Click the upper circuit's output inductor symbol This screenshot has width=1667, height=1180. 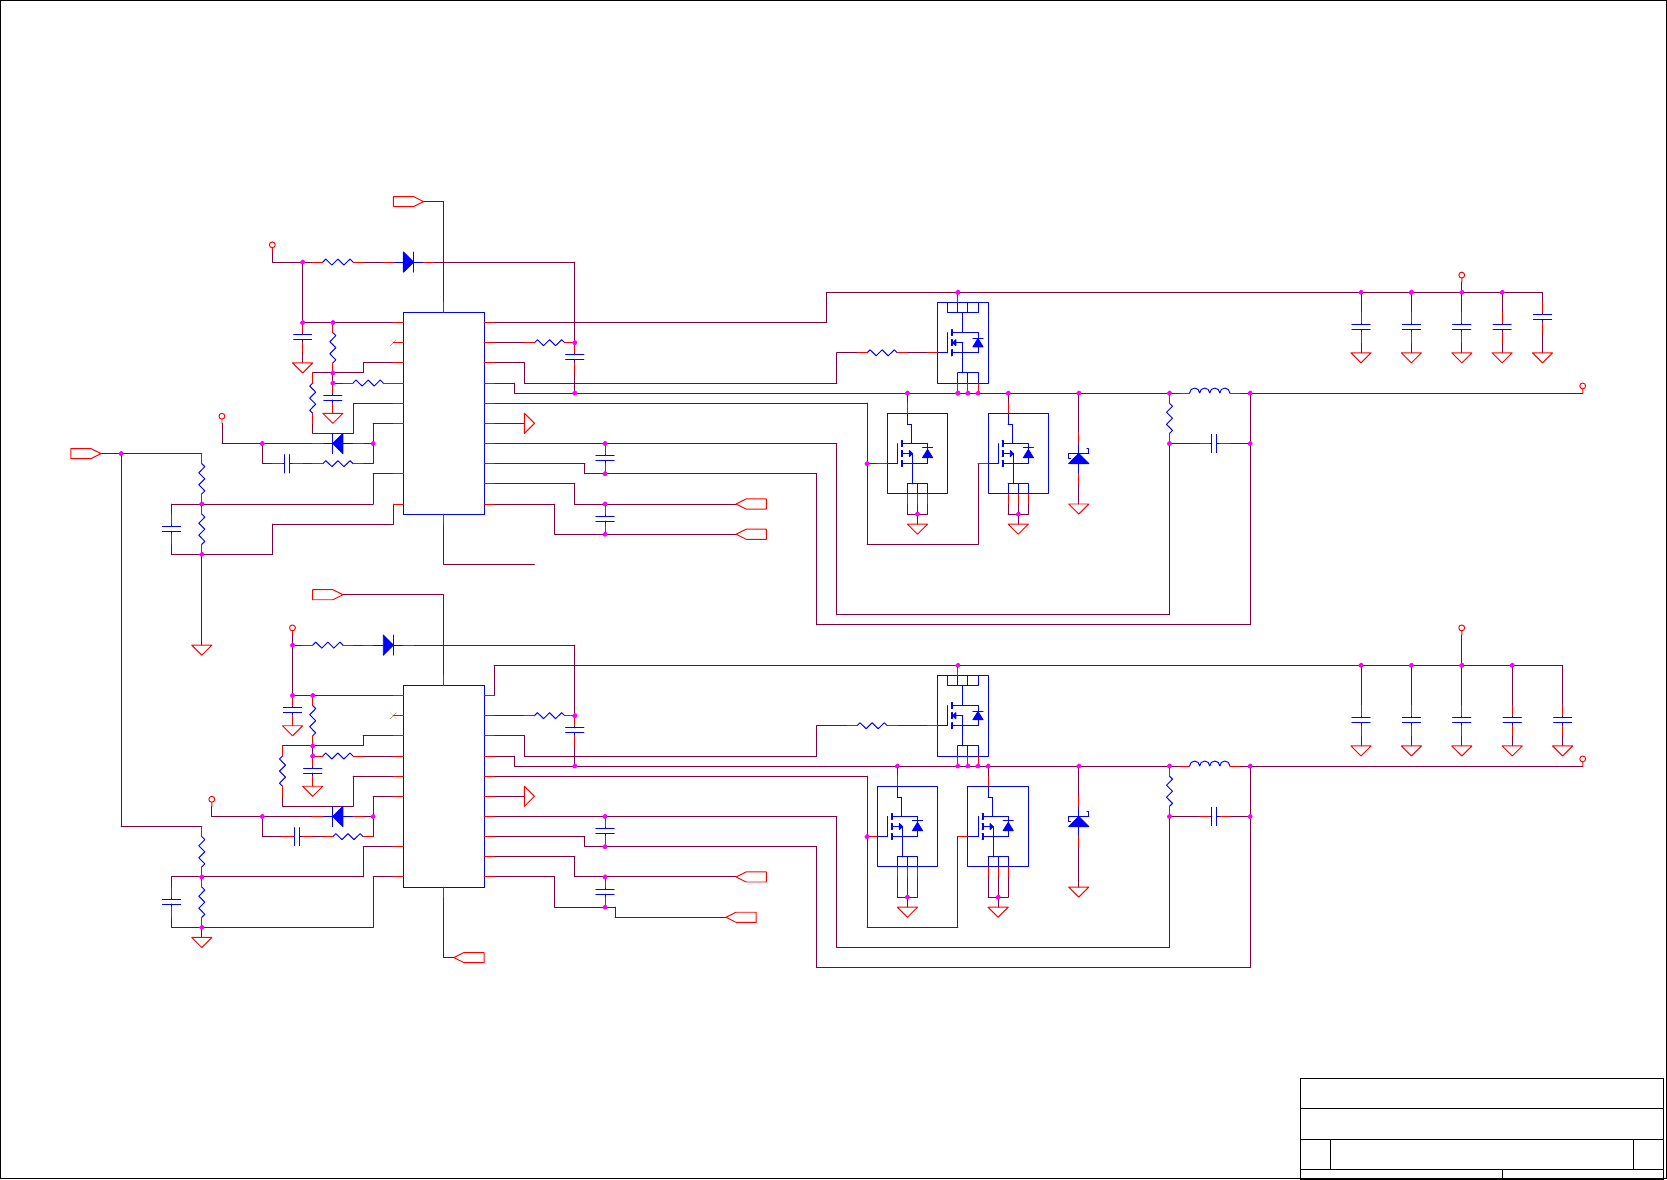[x=1210, y=391]
